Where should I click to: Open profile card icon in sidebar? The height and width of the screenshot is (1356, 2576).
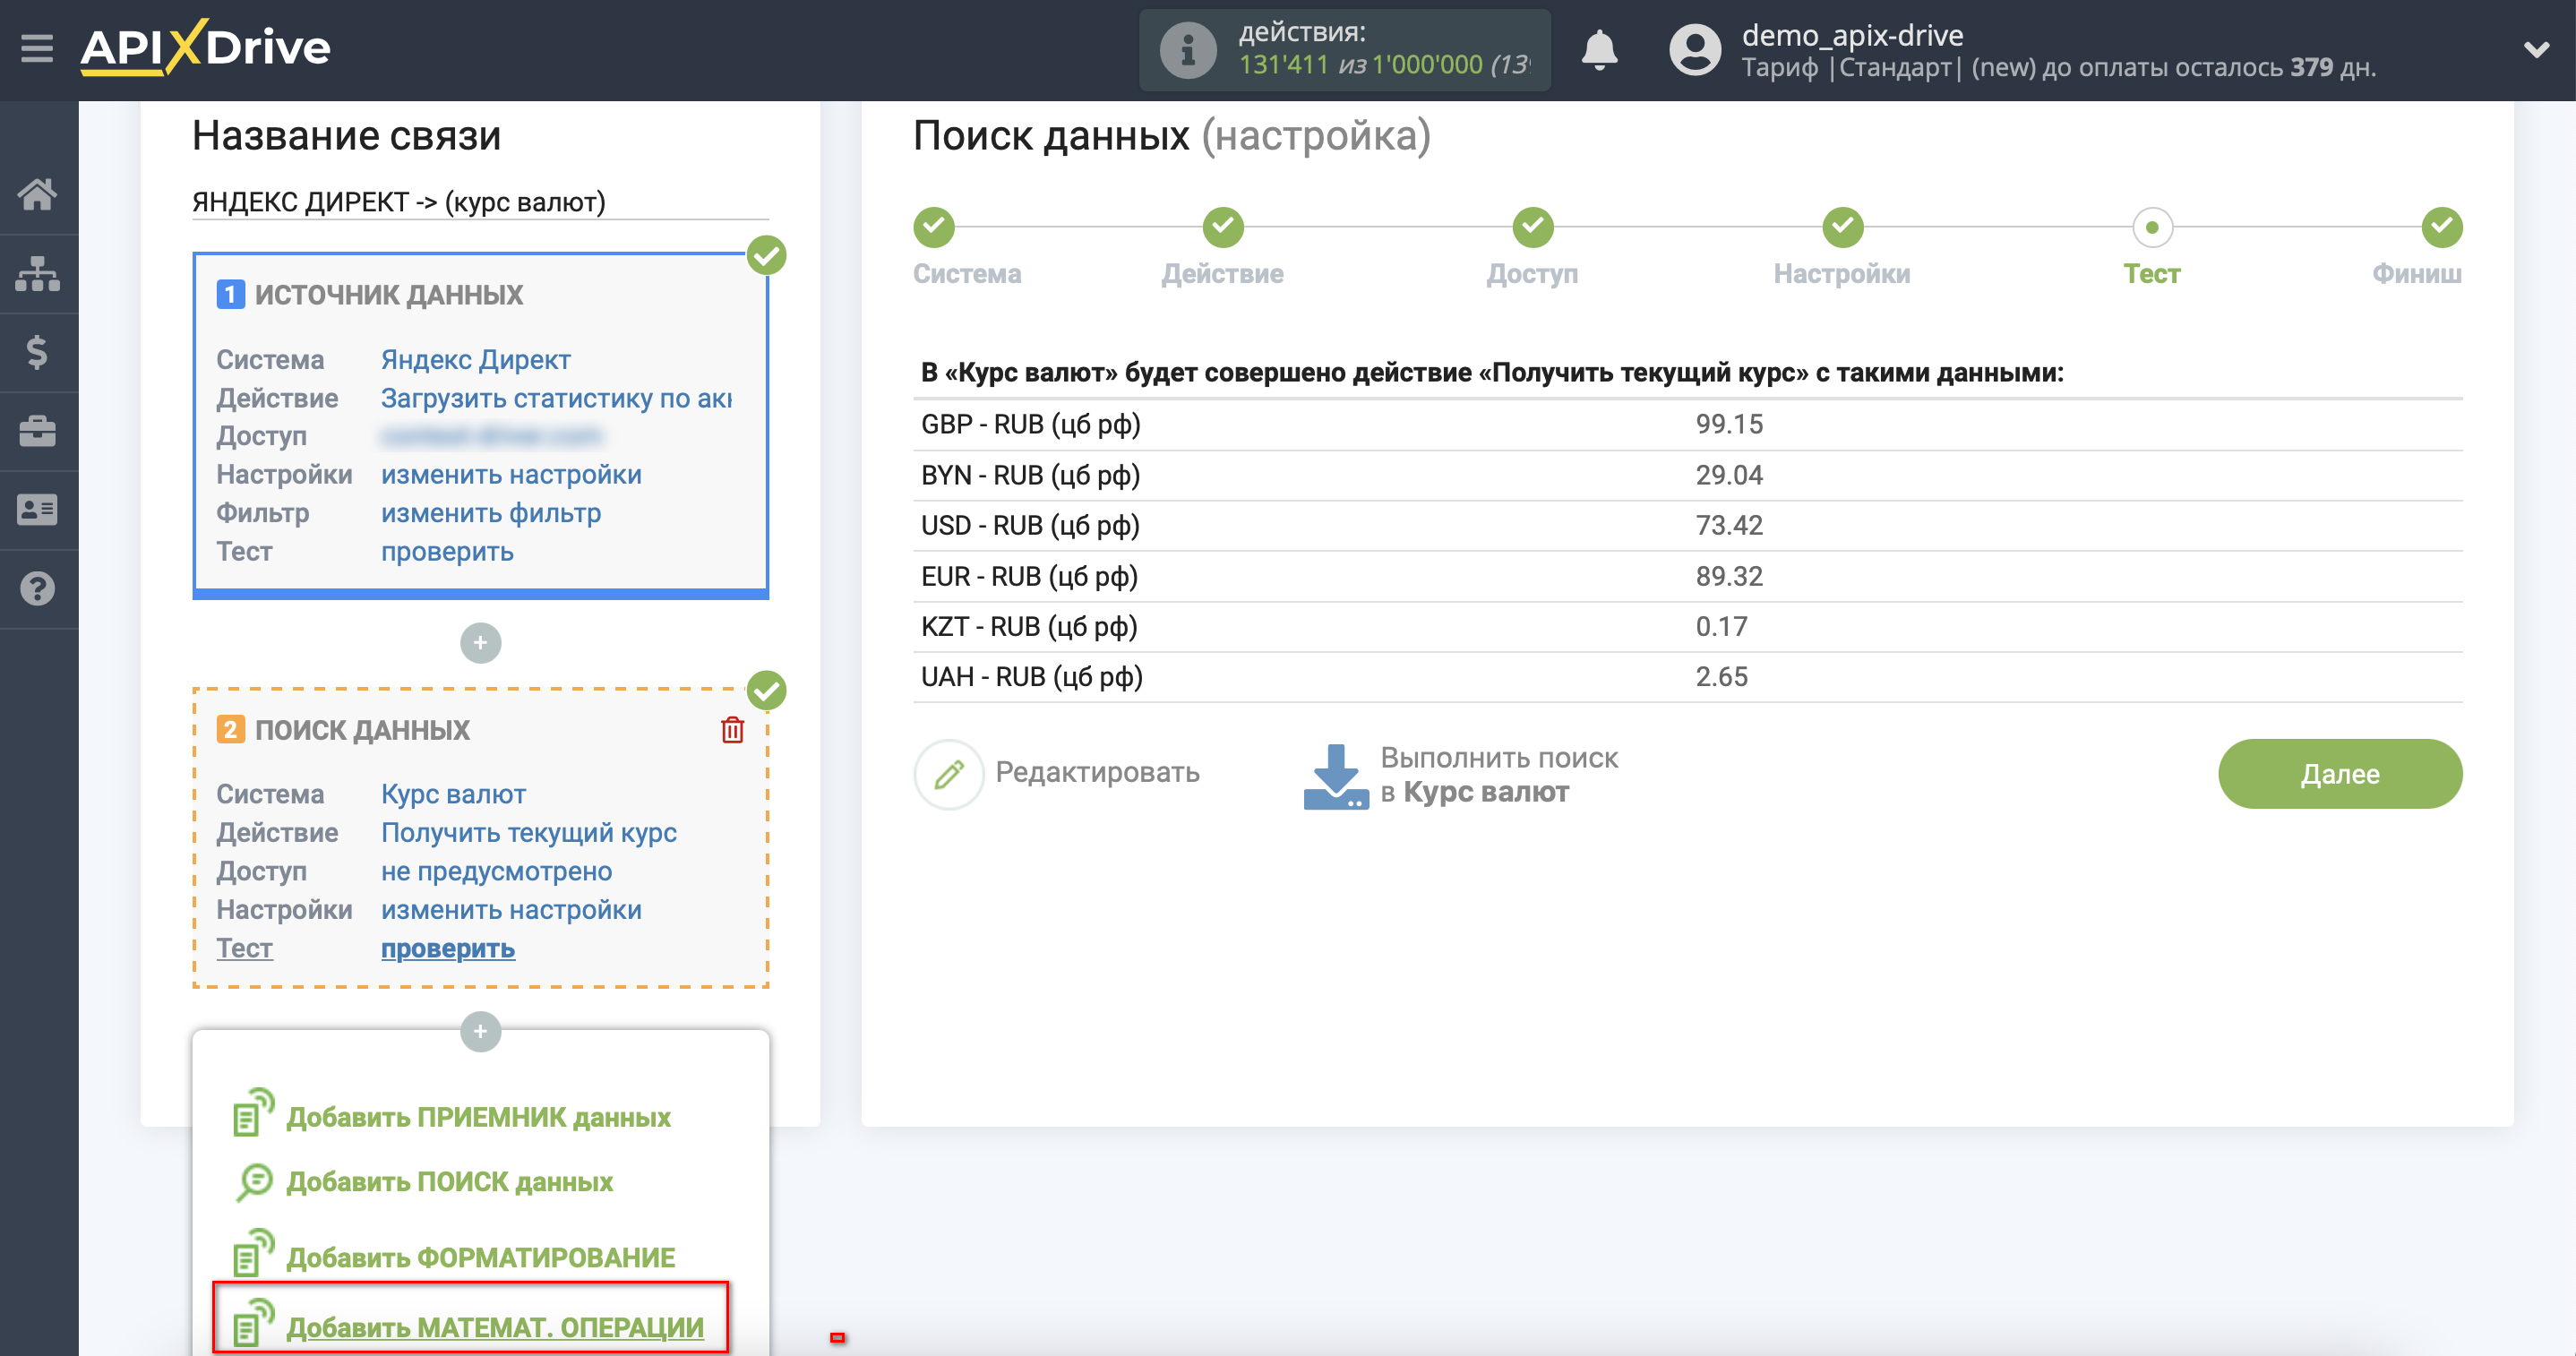[38, 510]
